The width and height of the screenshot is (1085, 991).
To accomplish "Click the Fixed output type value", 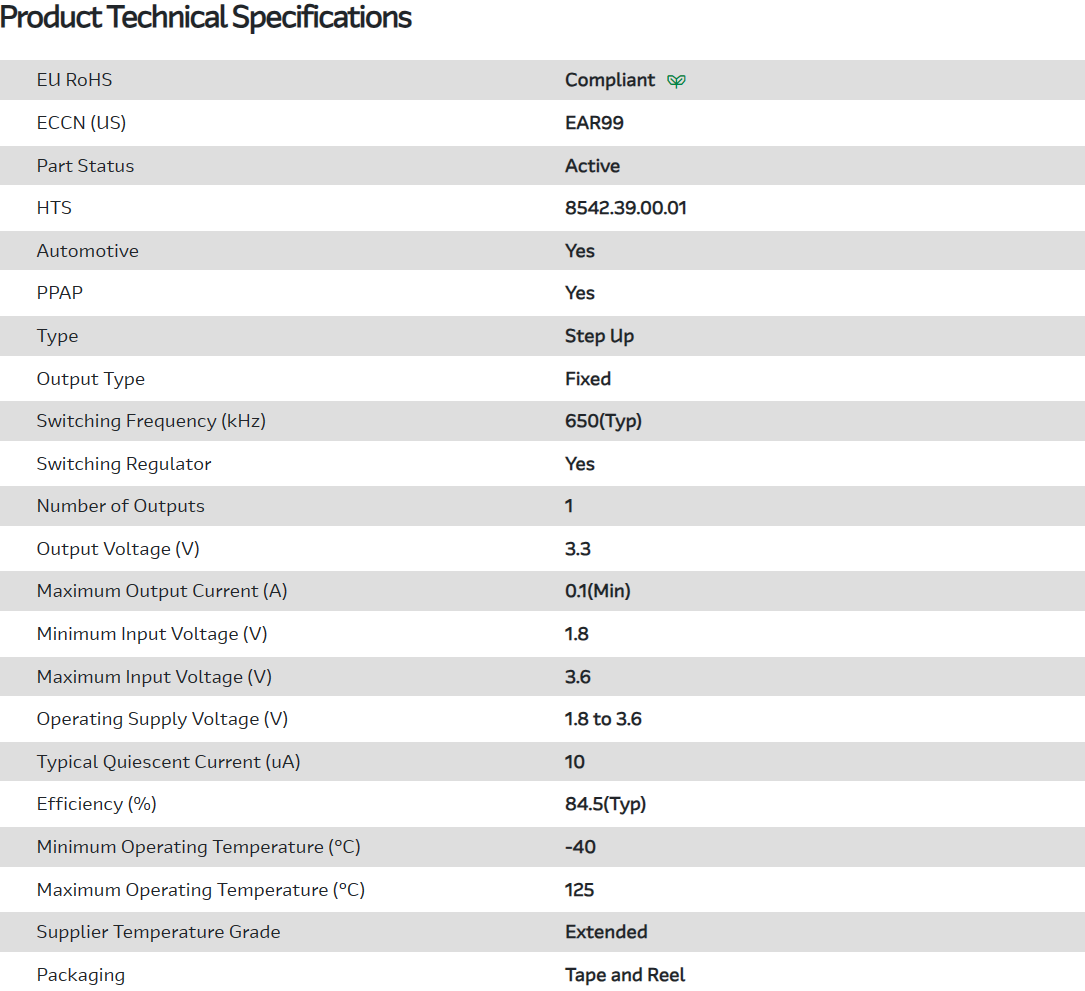I will (x=588, y=379).
